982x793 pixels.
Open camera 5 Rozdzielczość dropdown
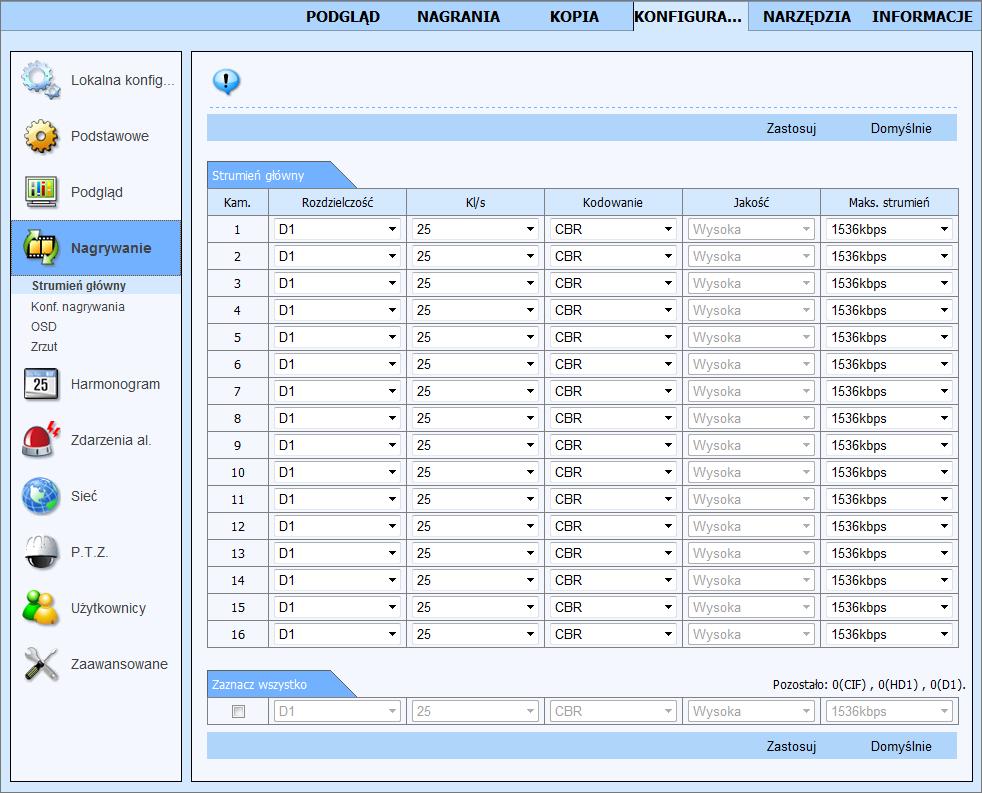pos(338,337)
